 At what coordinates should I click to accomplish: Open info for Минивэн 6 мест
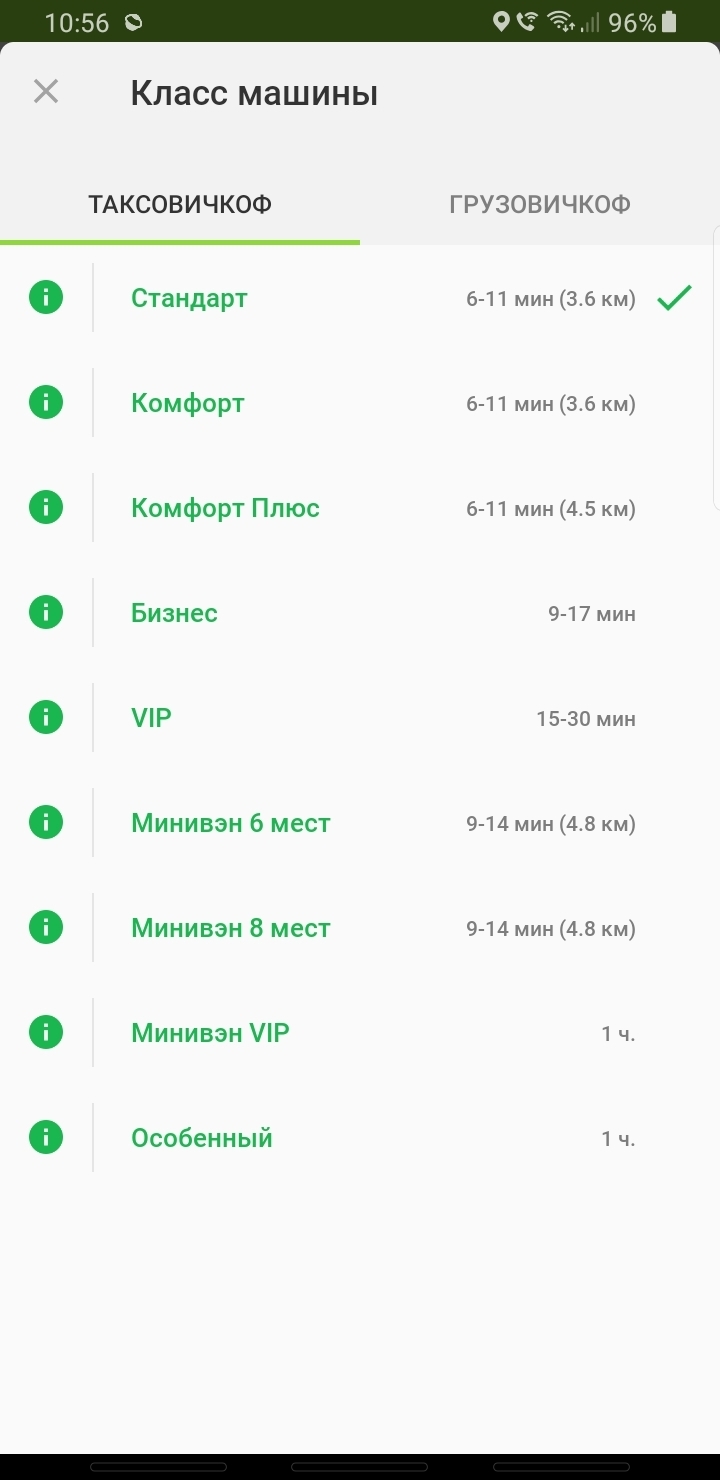(46, 823)
